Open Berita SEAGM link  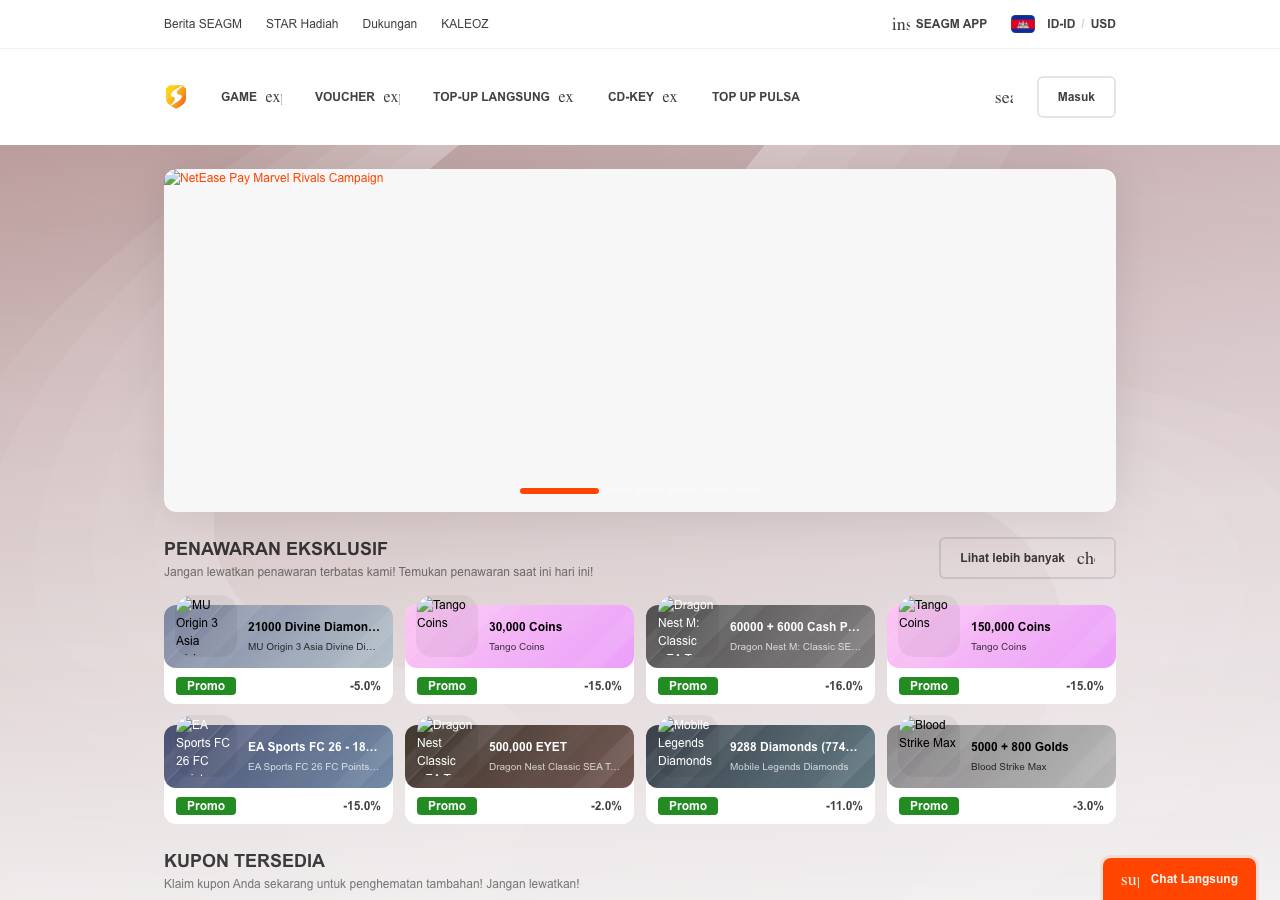[x=203, y=24]
